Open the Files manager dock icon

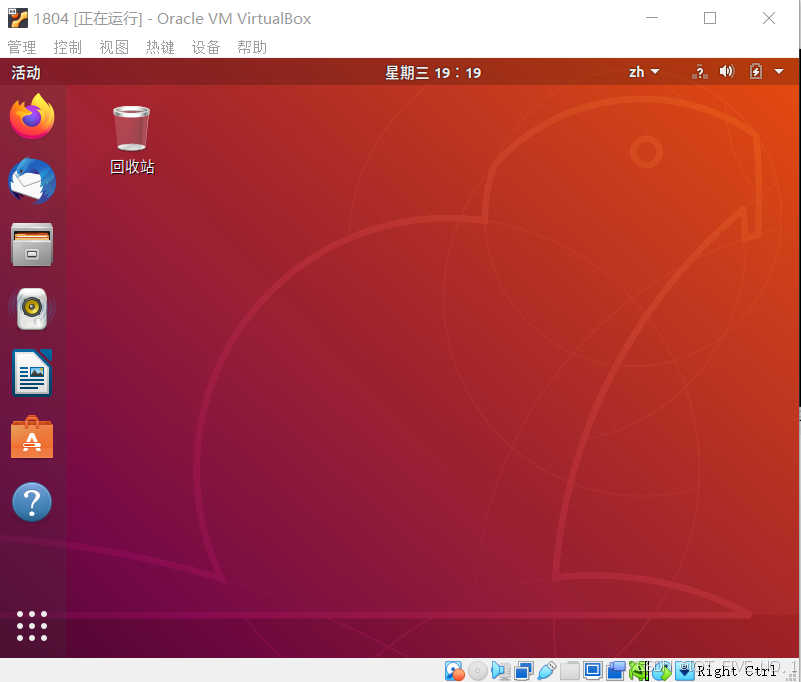click(32, 245)
